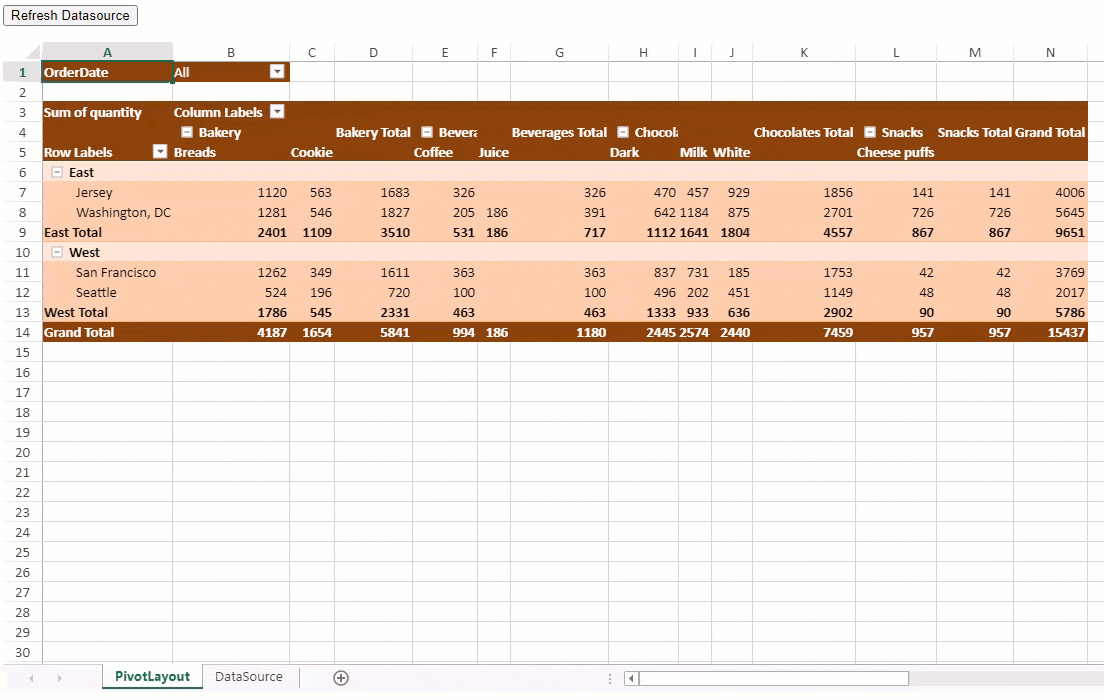The image size is (1104, 700).
Task: Click the tab strip splitter dots
Action: [x=610, y=678]
